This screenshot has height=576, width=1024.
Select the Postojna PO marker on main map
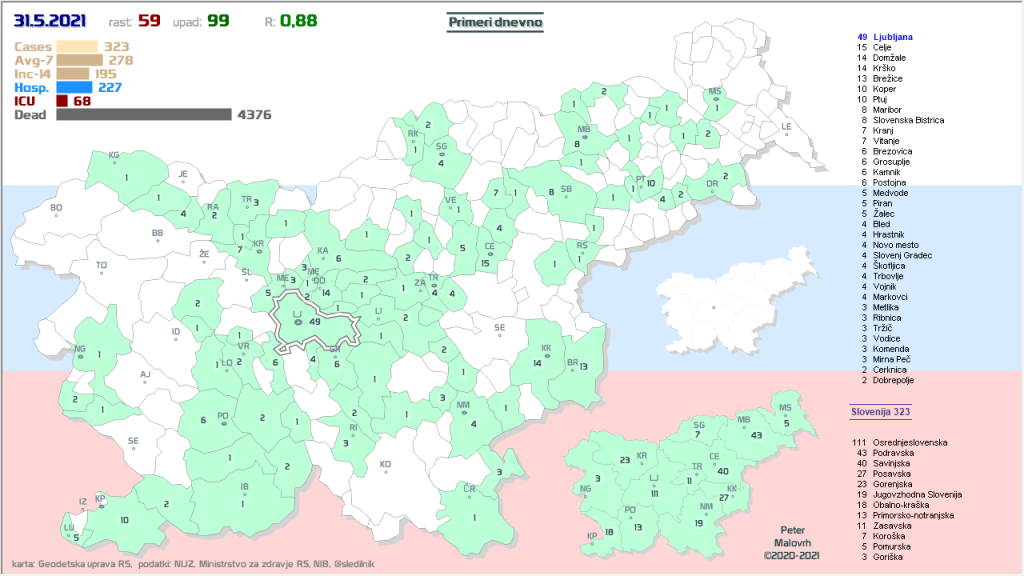(223, 420)
